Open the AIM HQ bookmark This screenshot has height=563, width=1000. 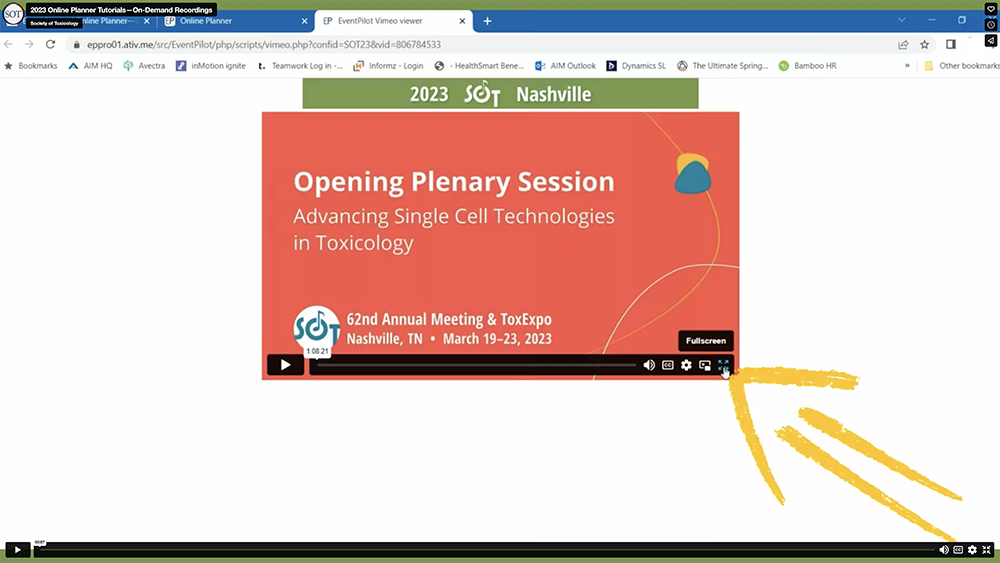pyautogui.click(x=91, y=66)
